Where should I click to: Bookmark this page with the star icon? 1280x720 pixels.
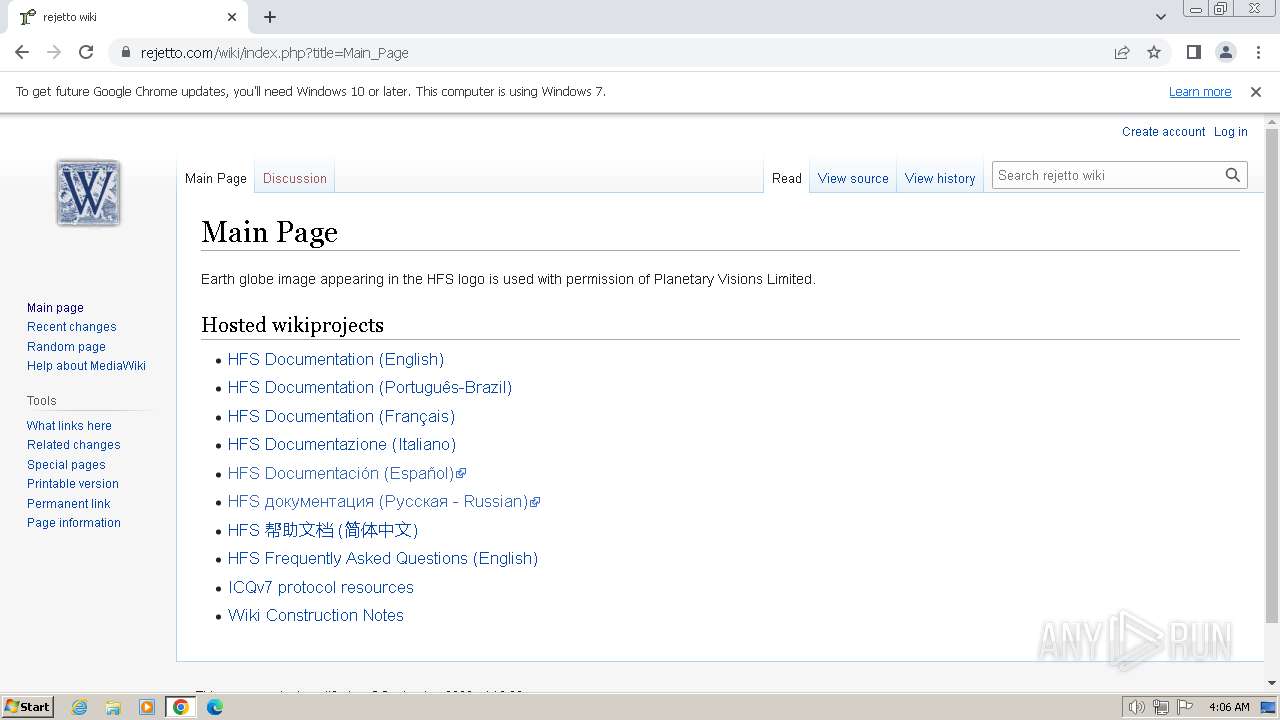pos(1154,52)
